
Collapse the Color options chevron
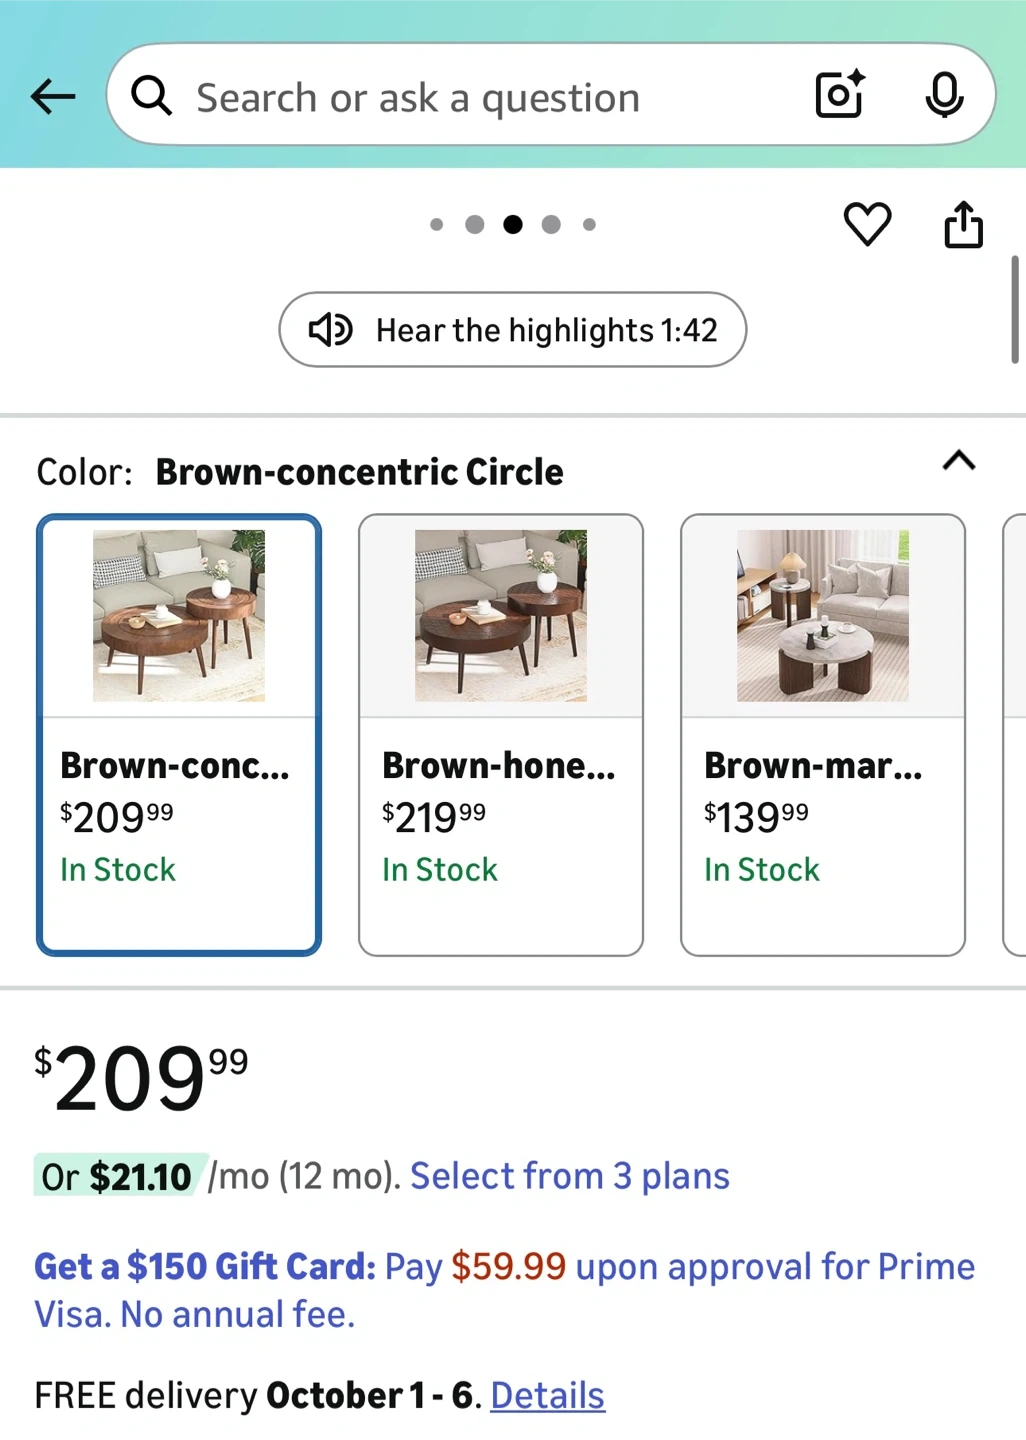958,461
